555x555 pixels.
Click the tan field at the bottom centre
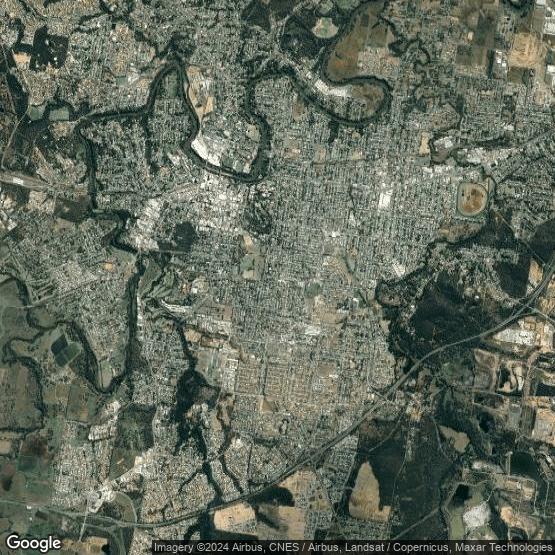[x=234, y=517]
